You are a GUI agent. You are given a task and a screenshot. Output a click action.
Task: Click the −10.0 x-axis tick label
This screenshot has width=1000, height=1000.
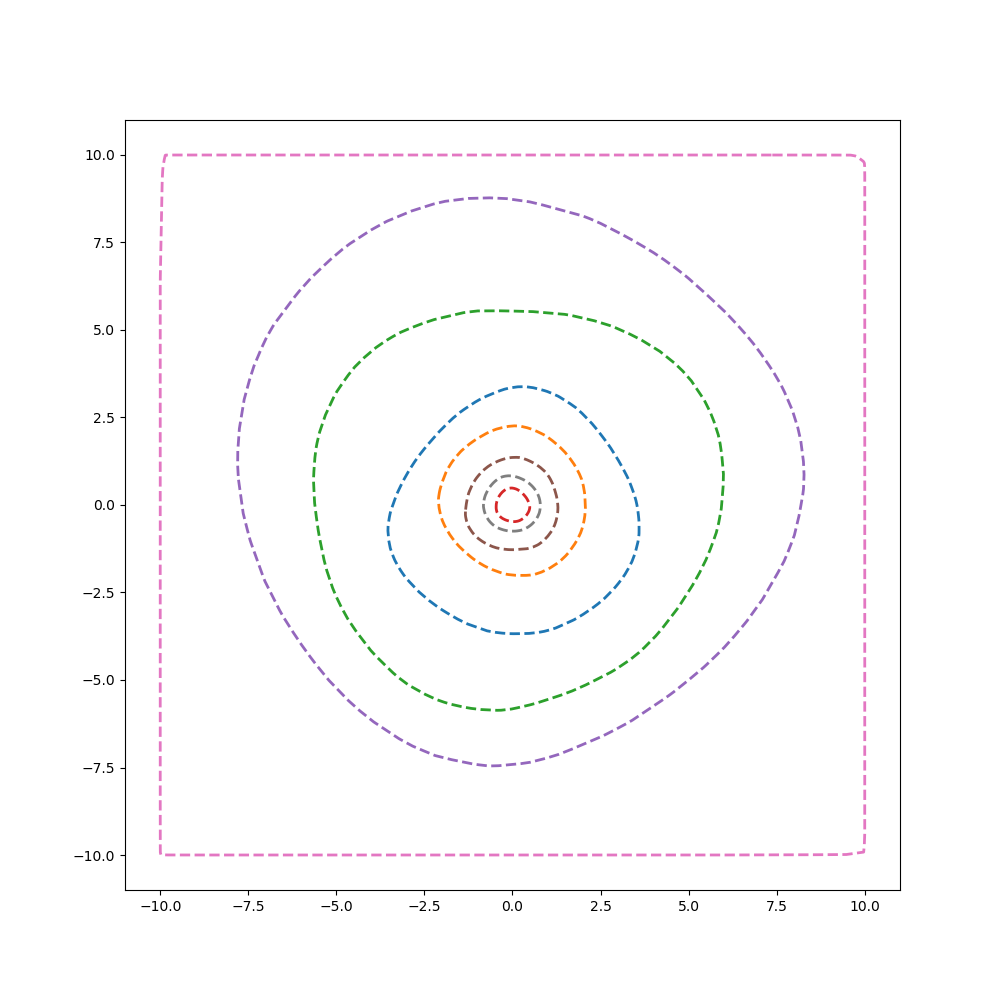(x=160, y=906)
